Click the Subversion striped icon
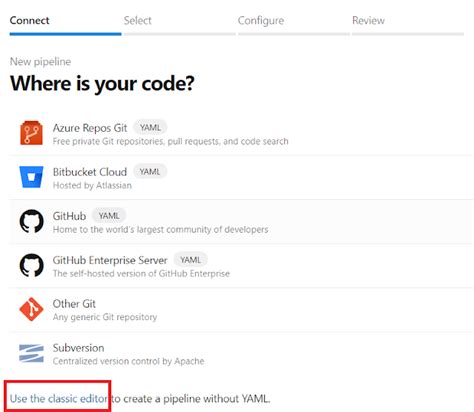The image size is (474, 412). pos(31,353)
